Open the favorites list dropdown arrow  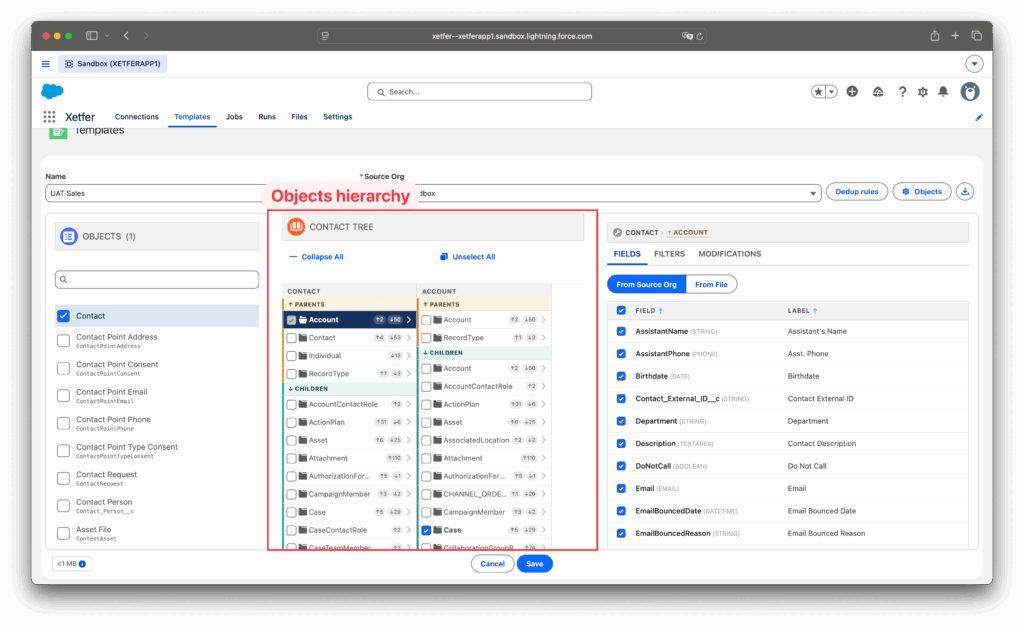point(831,92)
